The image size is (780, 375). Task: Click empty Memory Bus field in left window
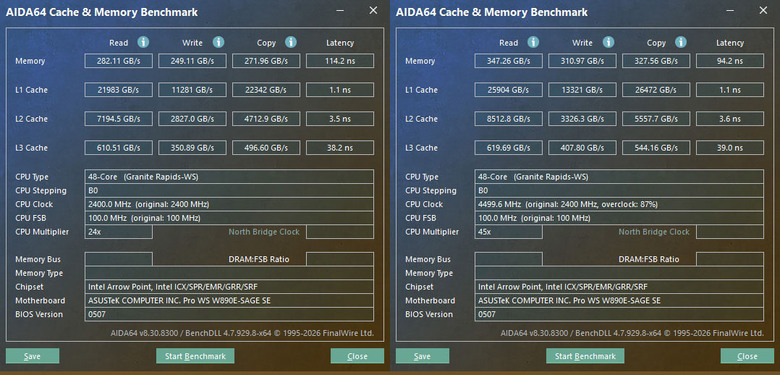(118, 259)
